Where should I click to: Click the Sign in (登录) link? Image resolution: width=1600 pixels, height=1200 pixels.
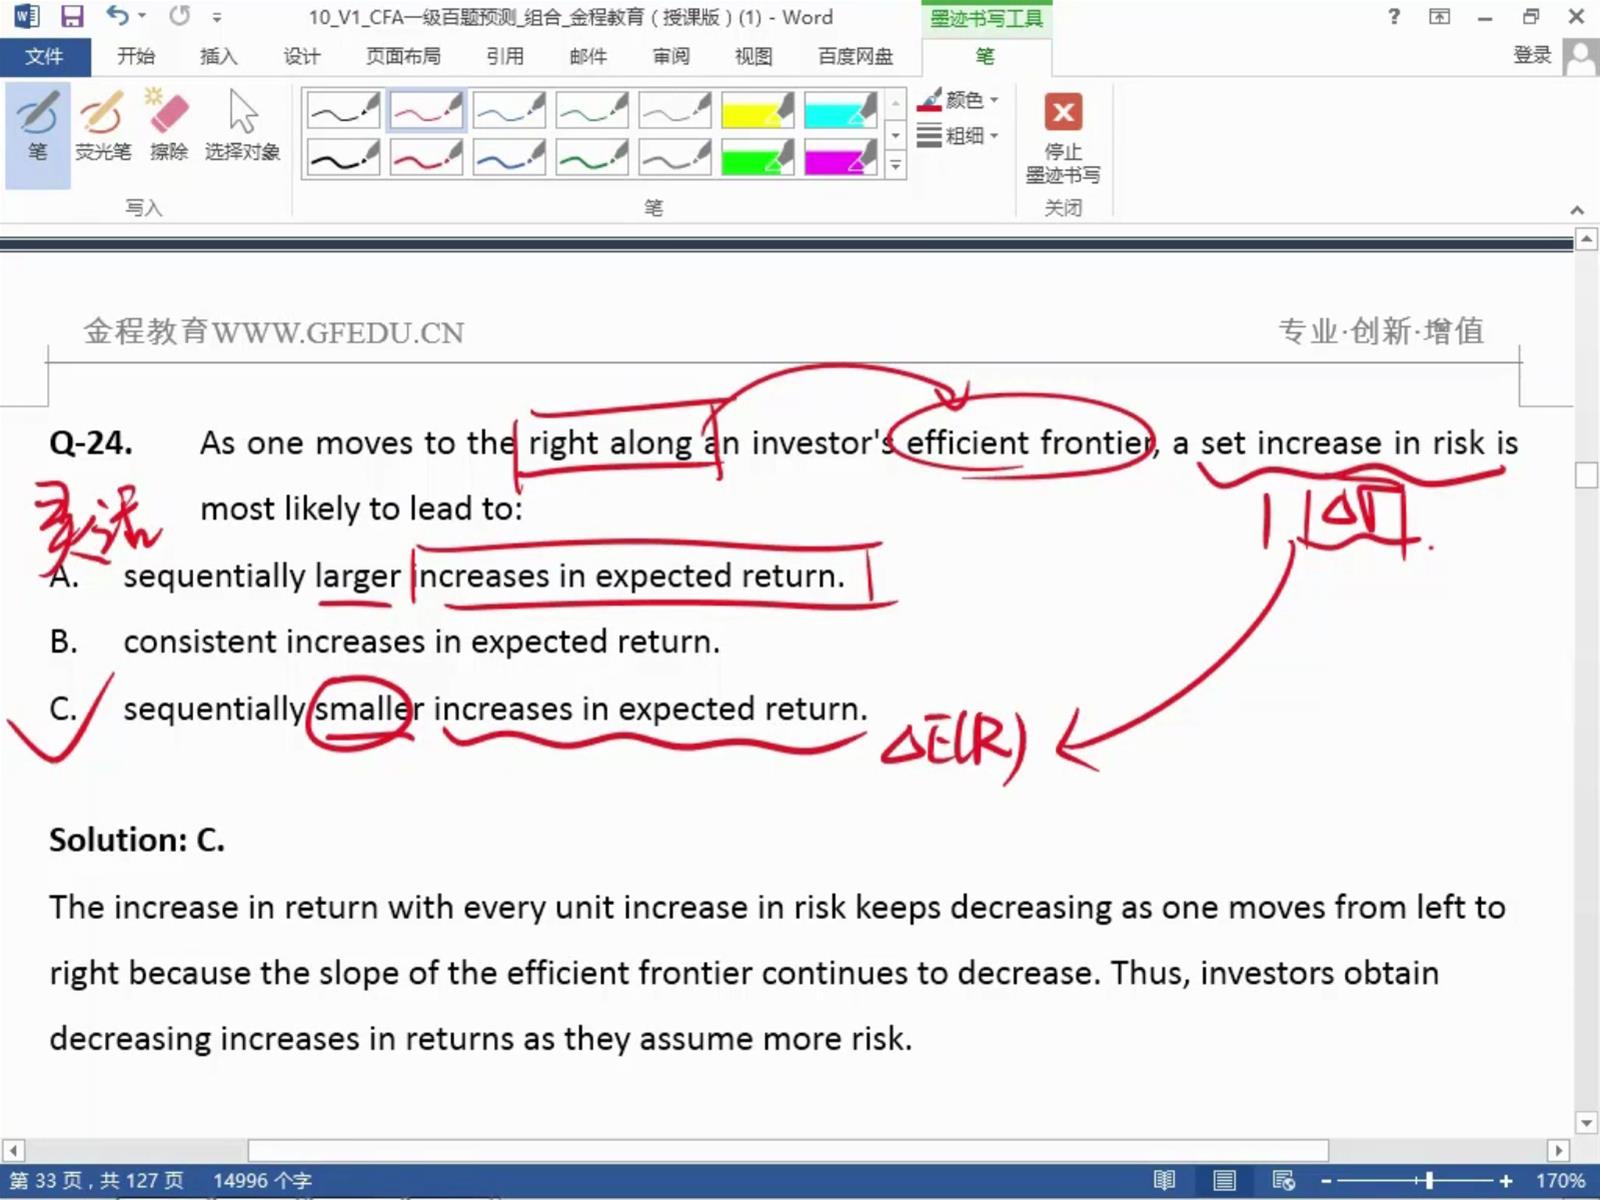[x=1531, y=56]
